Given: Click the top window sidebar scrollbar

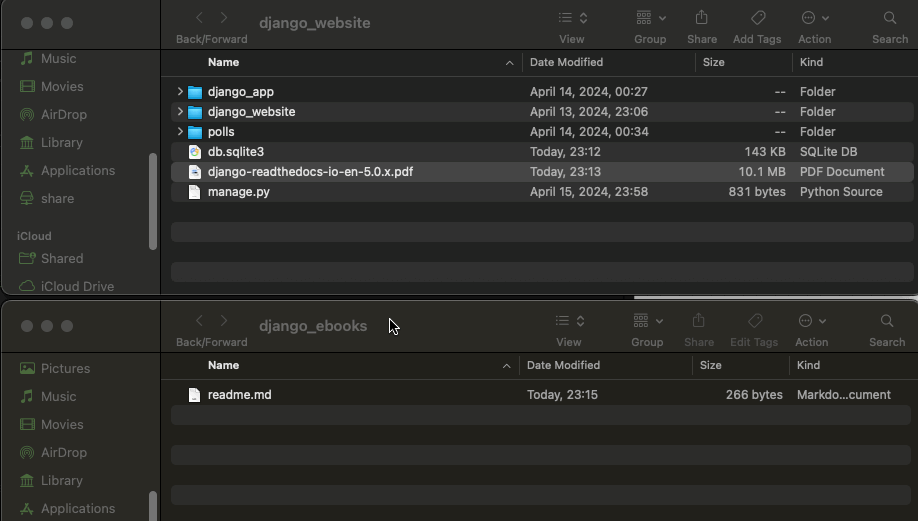Looking at the screenshot, I should (x=153, y=202).
